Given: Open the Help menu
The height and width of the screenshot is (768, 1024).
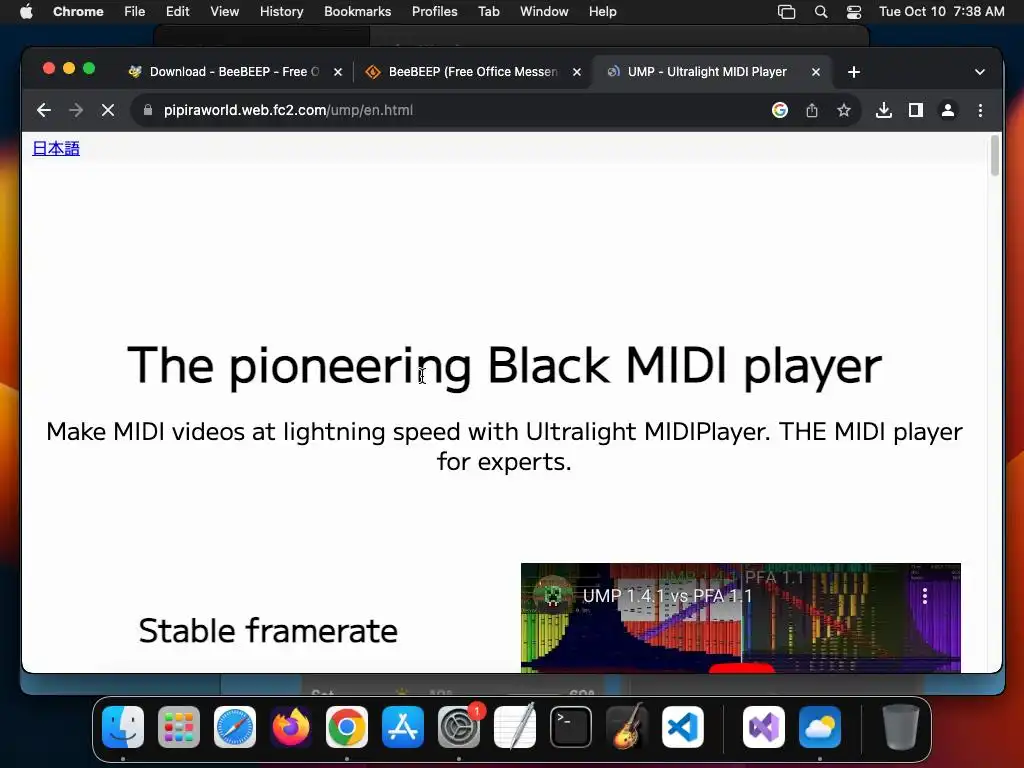Looking at the screenshot, I should point(602,12).
